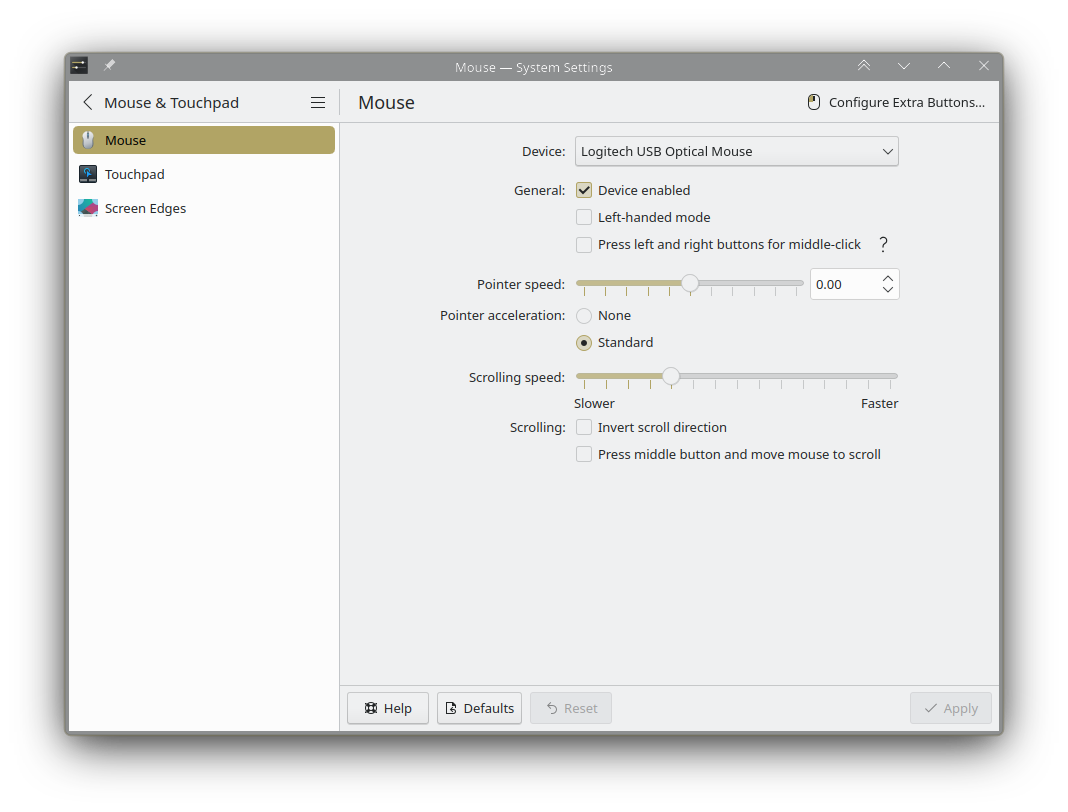Select None for pointer acceleration

[584, 315]
